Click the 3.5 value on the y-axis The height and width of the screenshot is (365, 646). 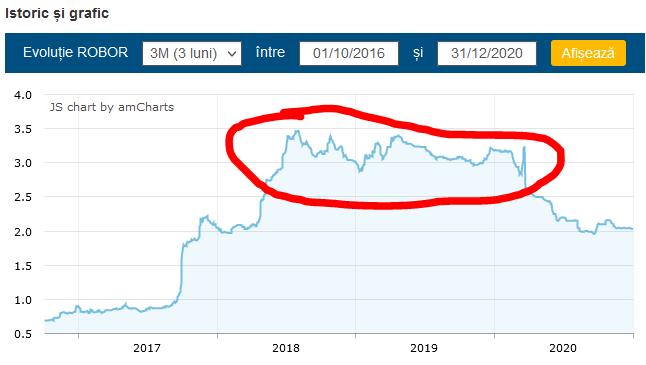coord(23,129)
